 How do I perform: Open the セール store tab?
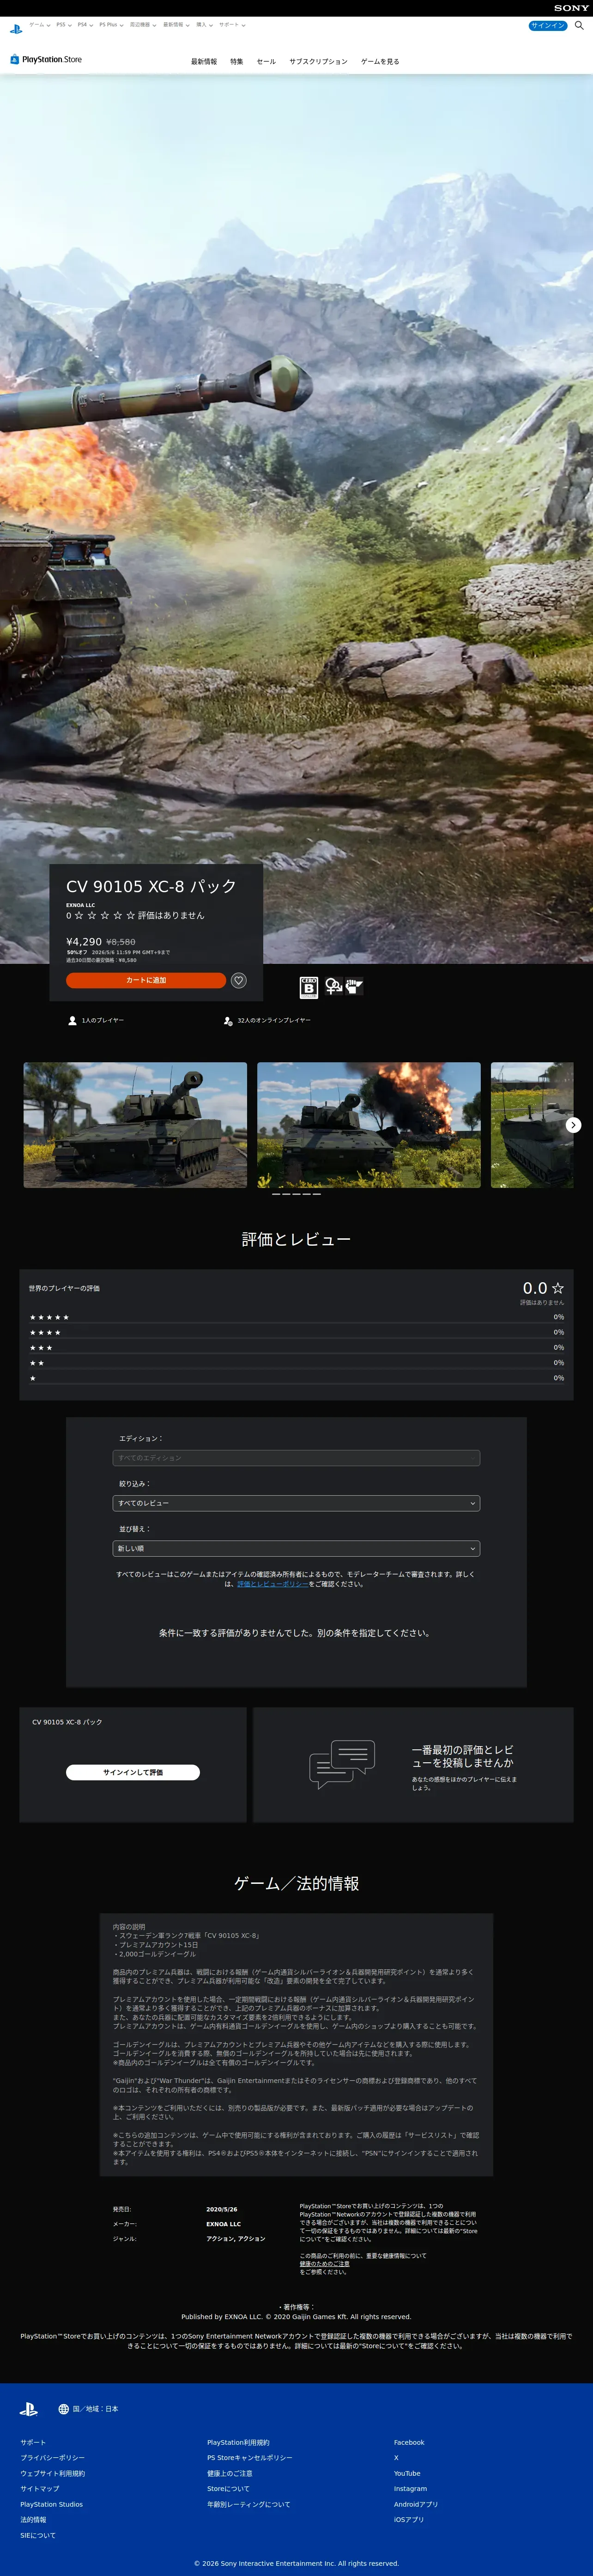[266, 62]
